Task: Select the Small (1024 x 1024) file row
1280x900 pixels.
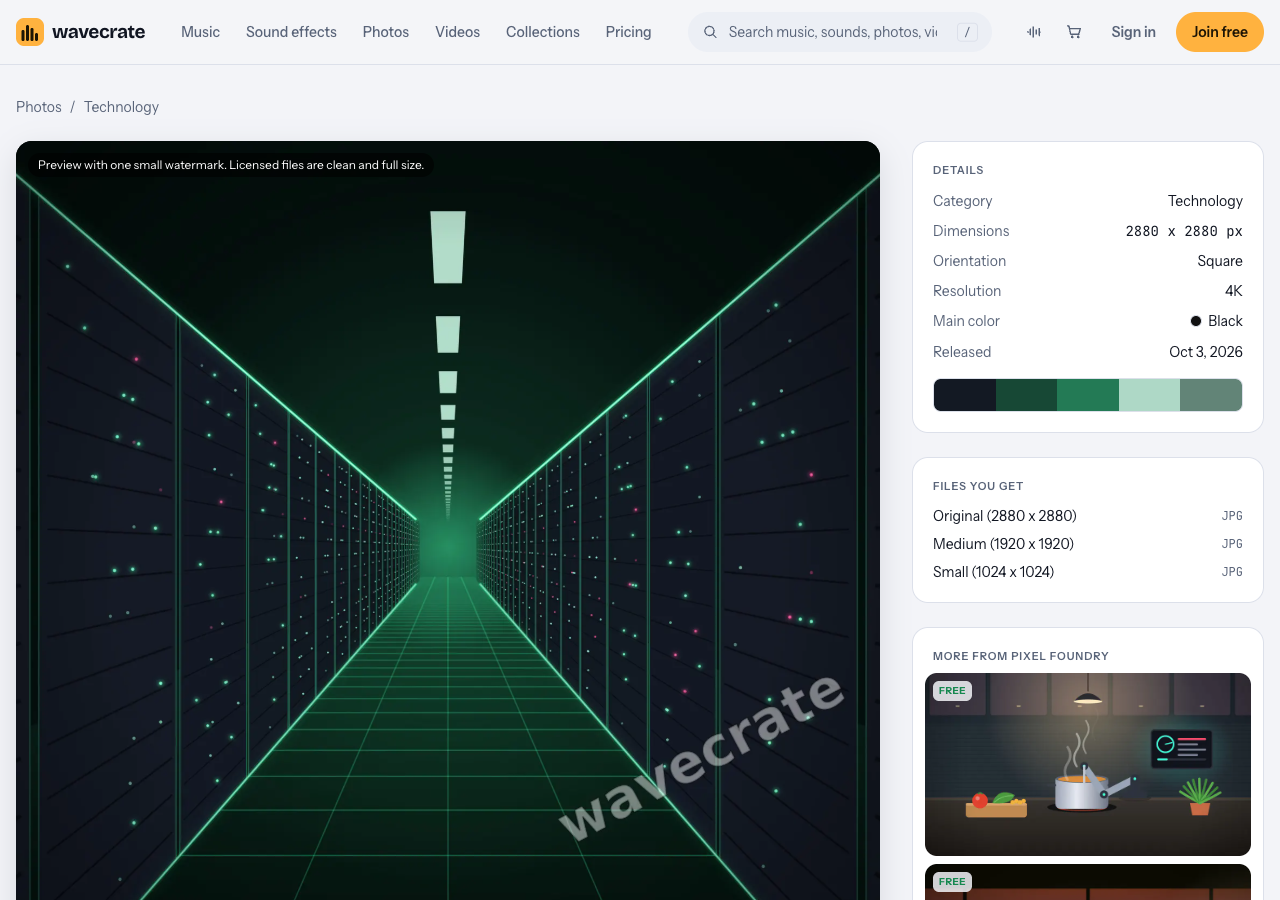Action: coord(1088,572)
